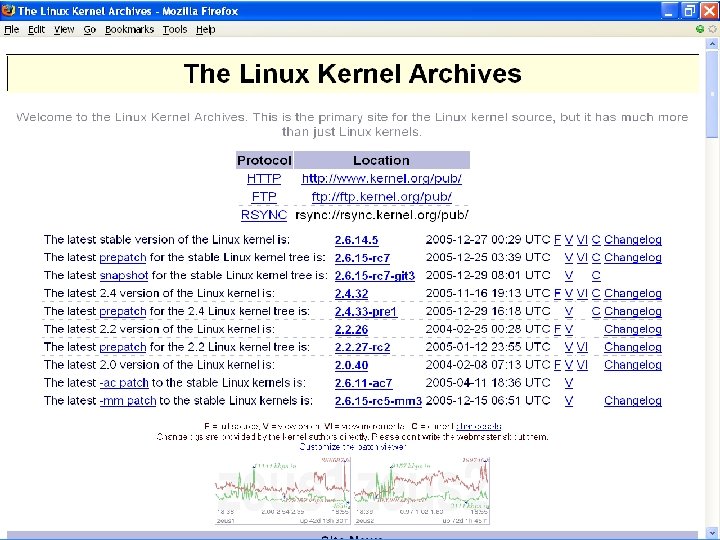Screen dimensions: 720x540
Task: Open the 2.2.27-rc2 prepatch link
Action: point(362,348)
